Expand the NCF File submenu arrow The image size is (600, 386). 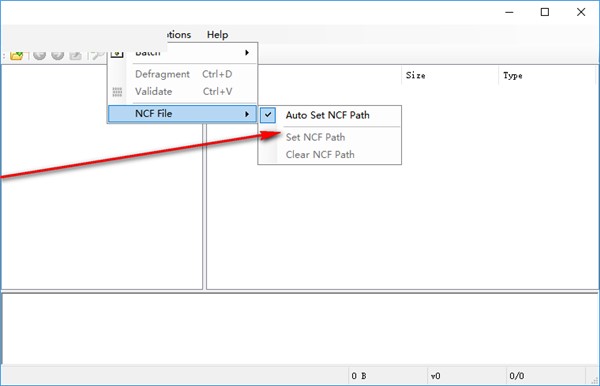click(247, 114)
